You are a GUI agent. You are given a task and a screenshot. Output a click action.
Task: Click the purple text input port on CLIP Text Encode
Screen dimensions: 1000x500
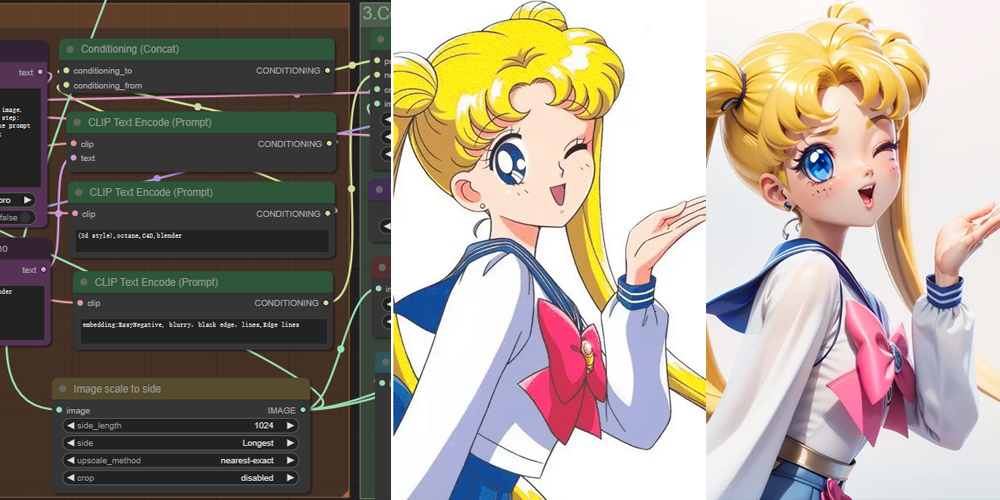click(x=73, y=158)
